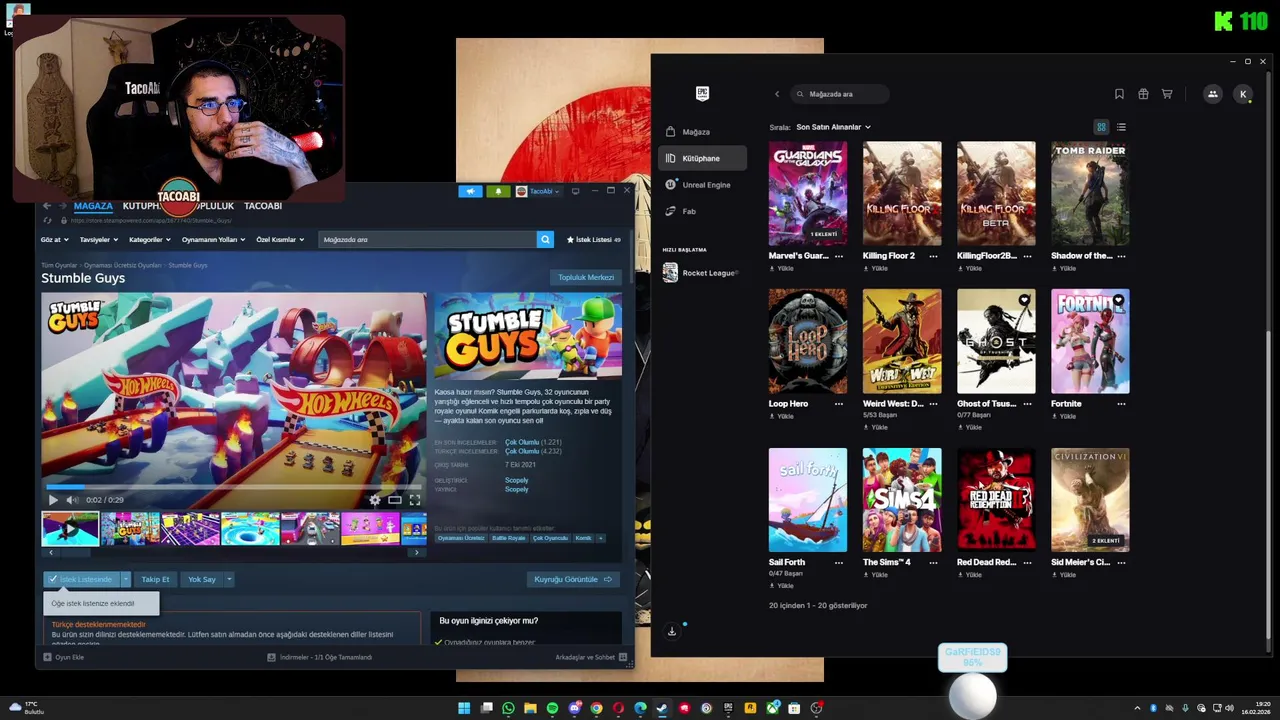Open Topluluk Merkezi for Stumble Guys
Screen dimensions: 1280x720
(x=586, y=277)
